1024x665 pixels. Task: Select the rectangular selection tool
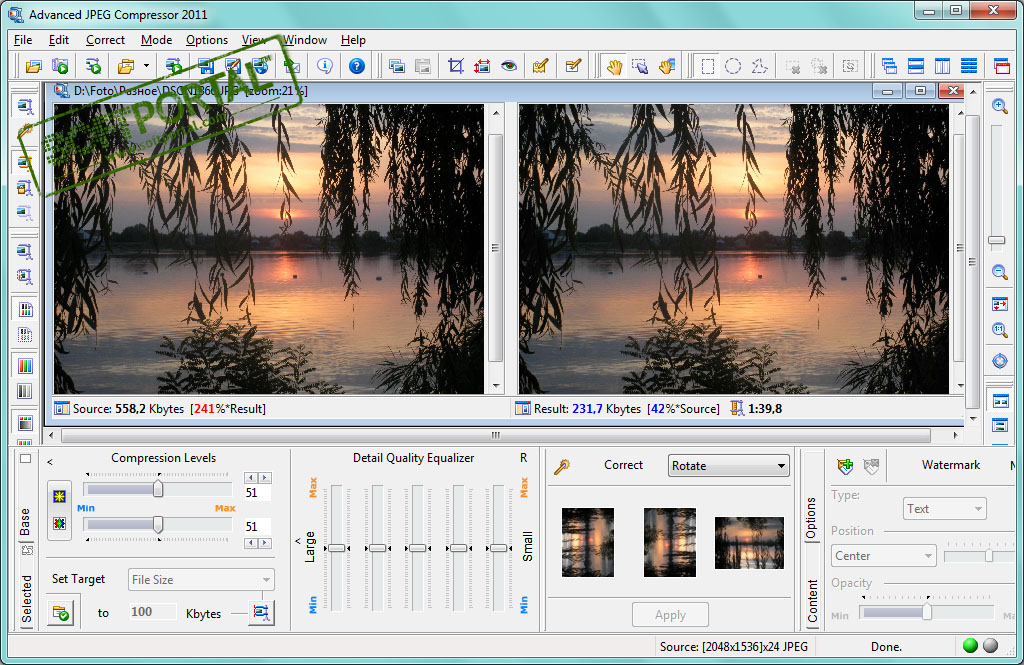707,66
